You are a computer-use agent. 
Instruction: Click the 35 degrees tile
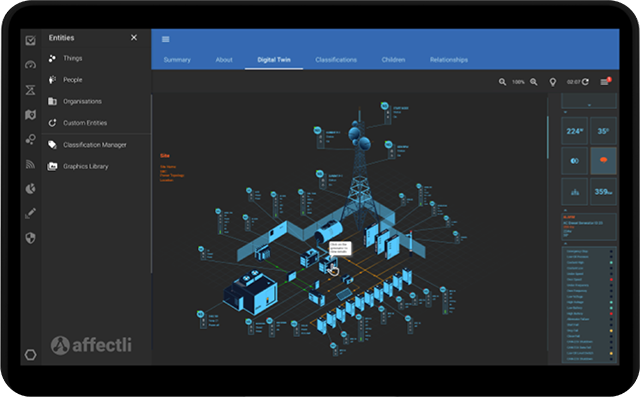603,131
